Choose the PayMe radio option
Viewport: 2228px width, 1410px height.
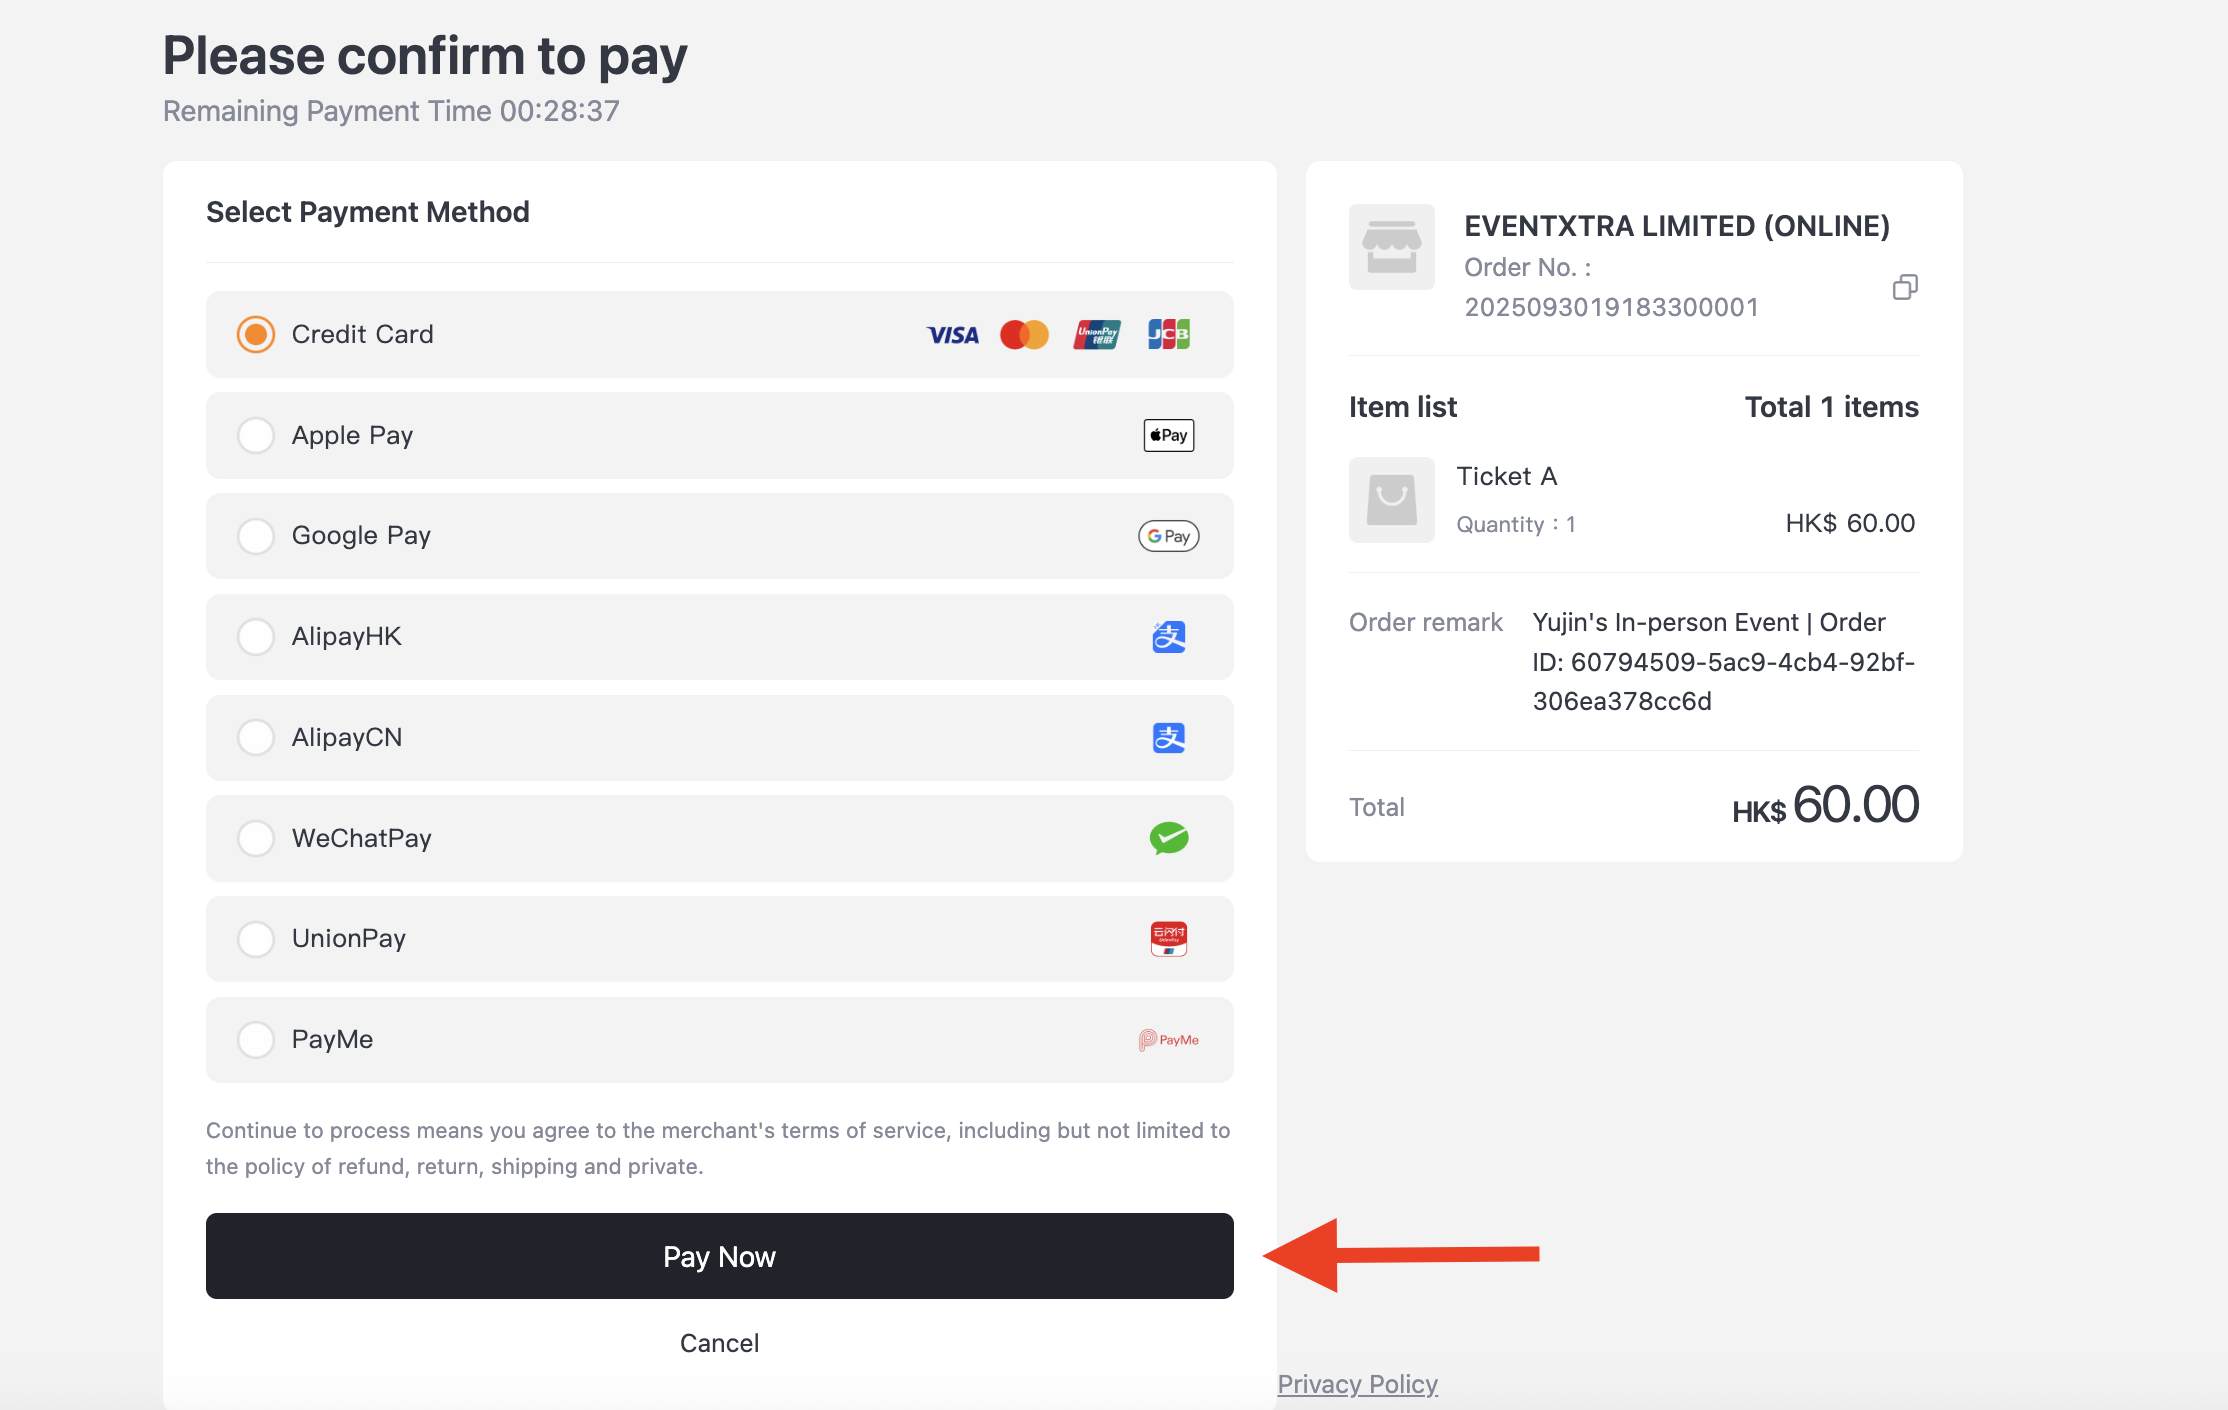click(256, 1040)
